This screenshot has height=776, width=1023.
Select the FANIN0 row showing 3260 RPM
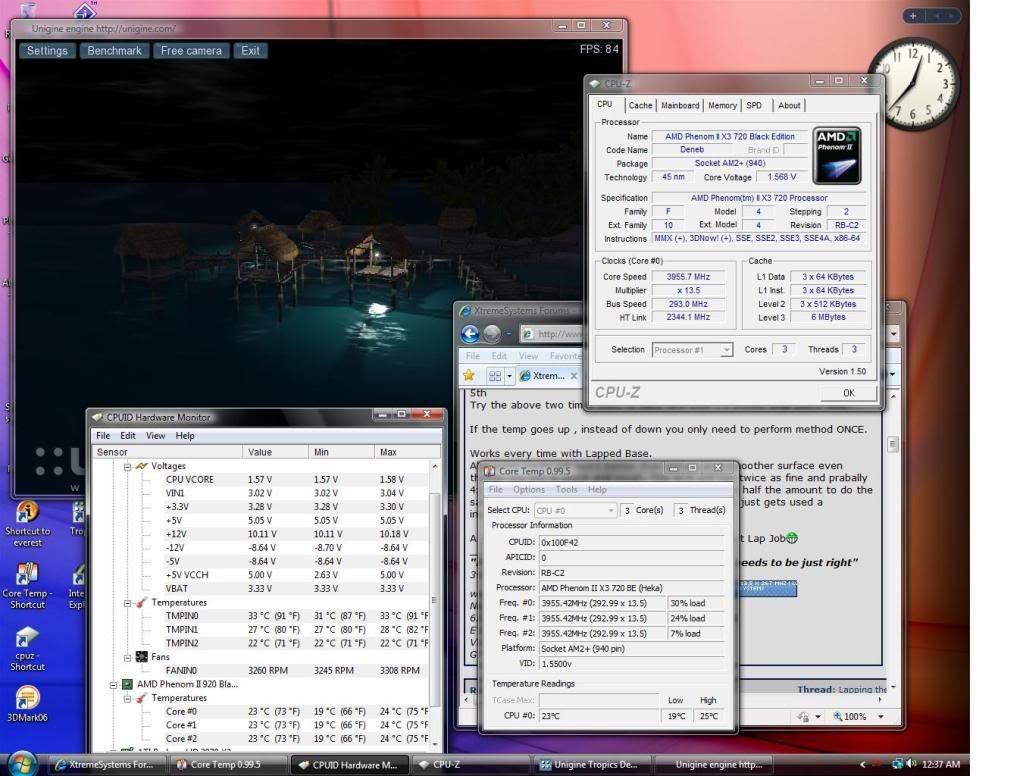[261, 670]
